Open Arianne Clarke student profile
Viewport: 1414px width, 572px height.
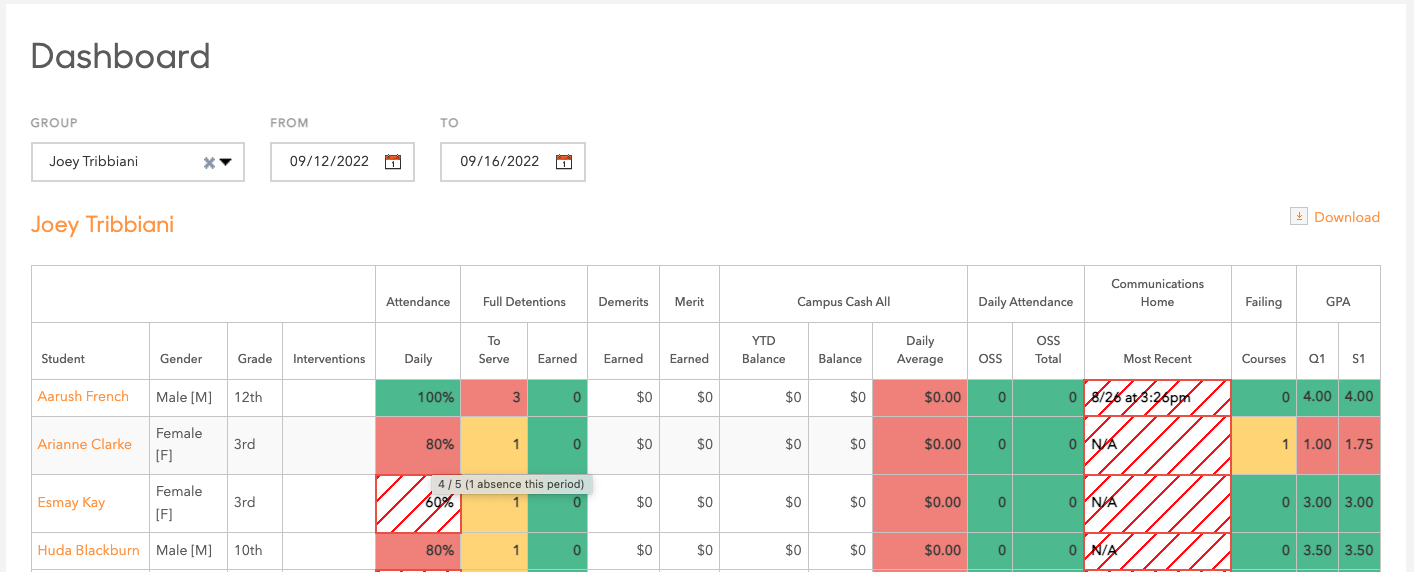pos(84,445)
